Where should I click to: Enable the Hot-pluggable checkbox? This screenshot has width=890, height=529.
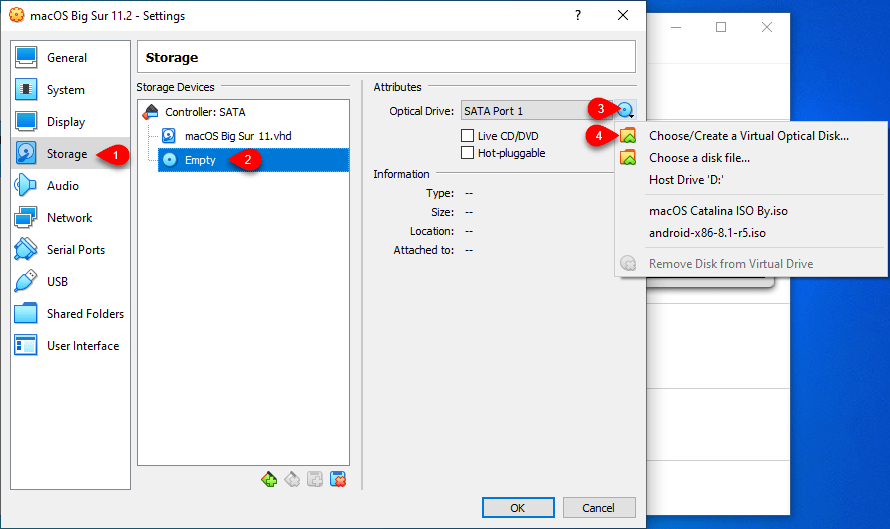(x=467, y=153)
